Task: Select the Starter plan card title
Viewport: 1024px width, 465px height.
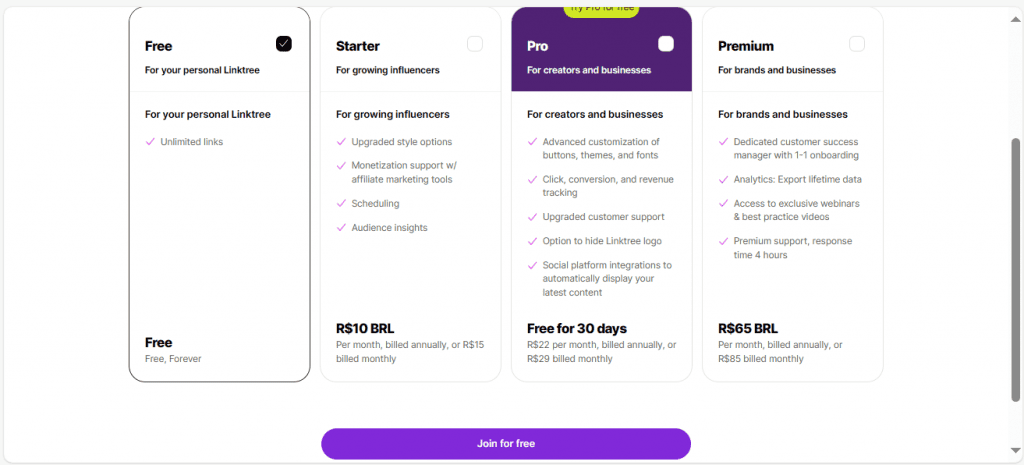Action: tap(358, 46)
